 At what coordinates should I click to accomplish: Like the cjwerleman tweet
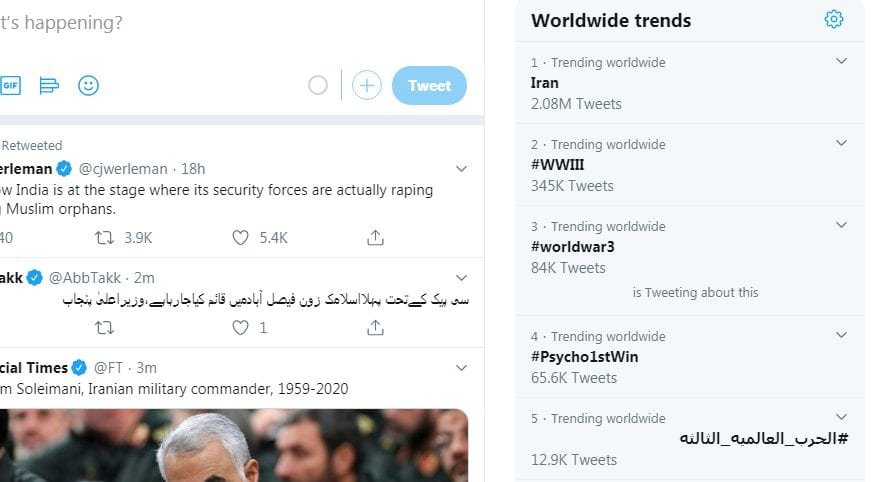(x=241, y=238)
